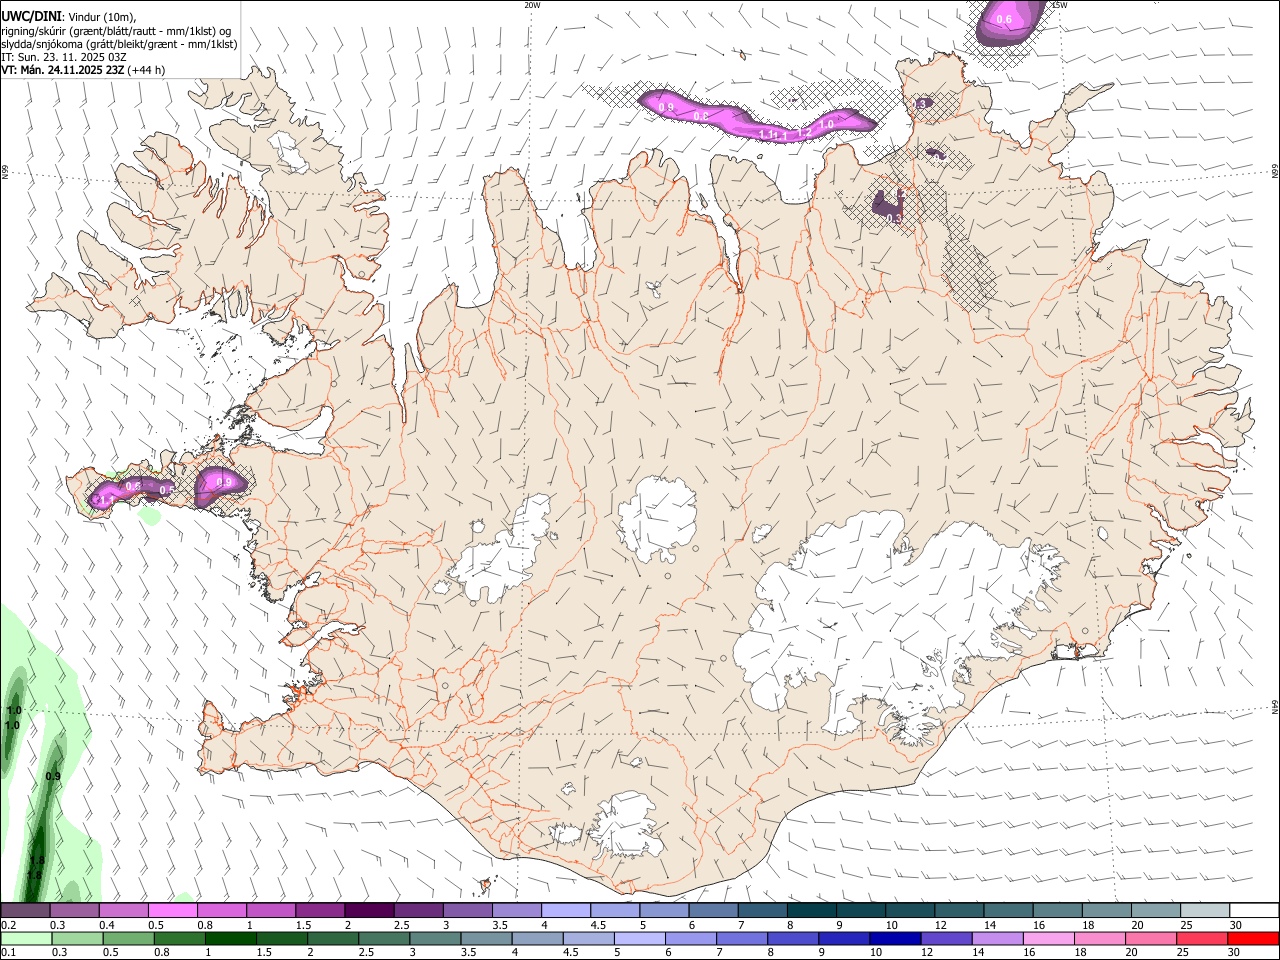Viewport: 1280px width, 960px height.
Task: Click the 20W longitude label
Action: point(532,5)
